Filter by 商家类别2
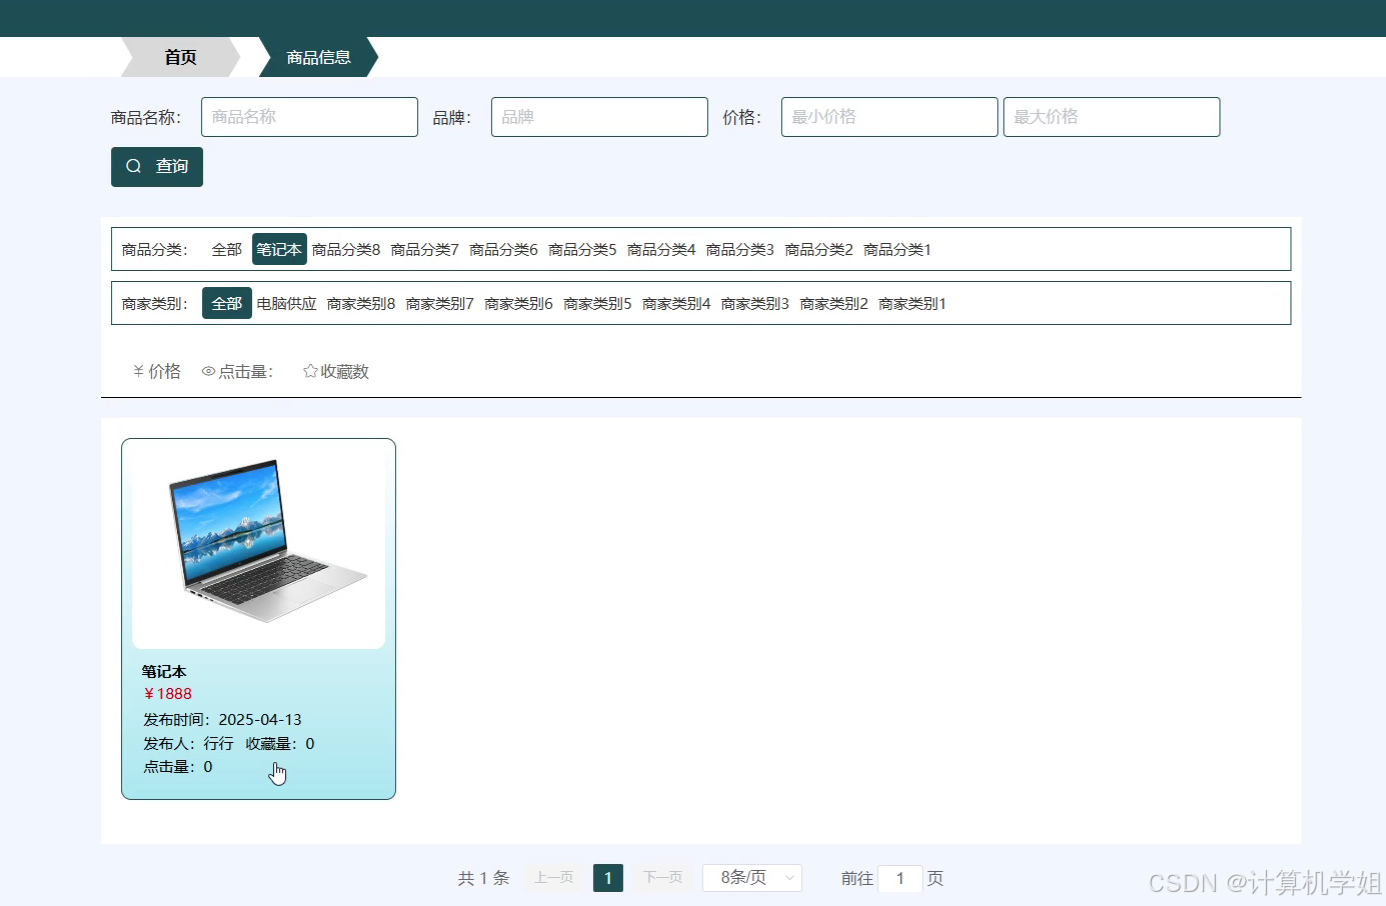 pyautogui.click(x=834, y=303)
